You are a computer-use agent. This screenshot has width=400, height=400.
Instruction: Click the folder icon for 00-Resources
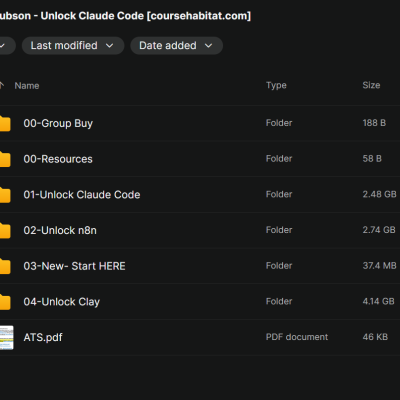(5, 159)
